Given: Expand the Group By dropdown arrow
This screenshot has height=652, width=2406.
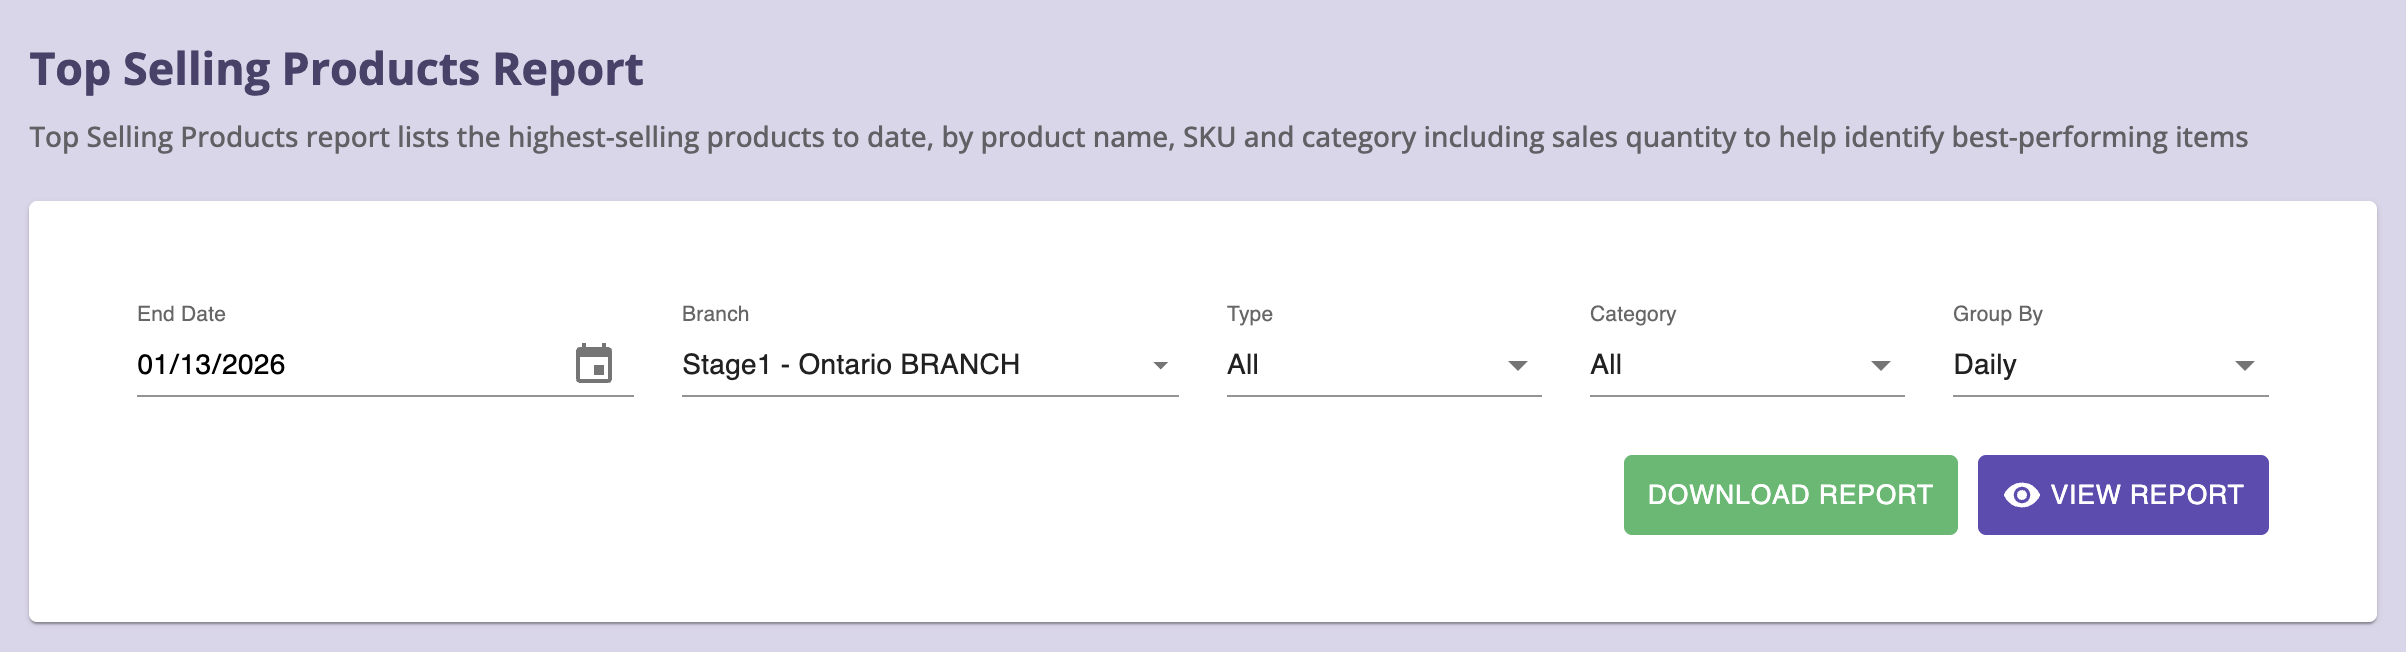Looking at the screenshot, I should [2244, 366].
